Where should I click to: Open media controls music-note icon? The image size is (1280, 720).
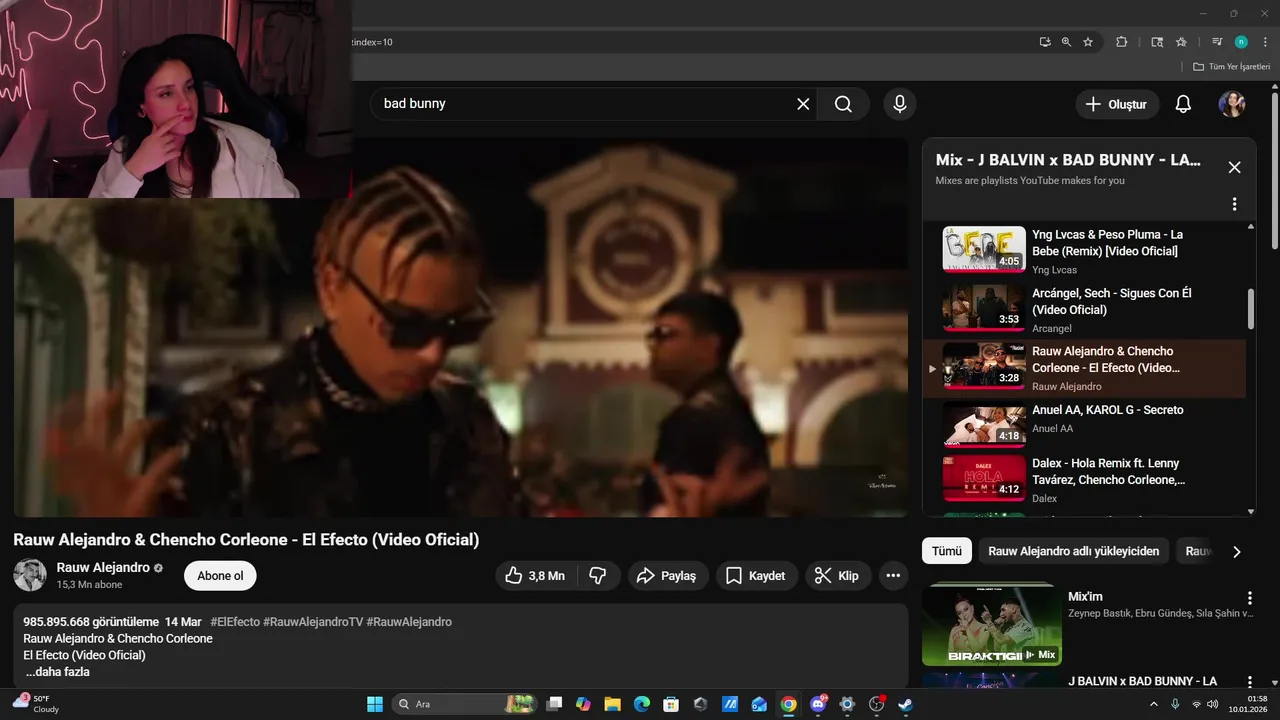pos(1217,42)
